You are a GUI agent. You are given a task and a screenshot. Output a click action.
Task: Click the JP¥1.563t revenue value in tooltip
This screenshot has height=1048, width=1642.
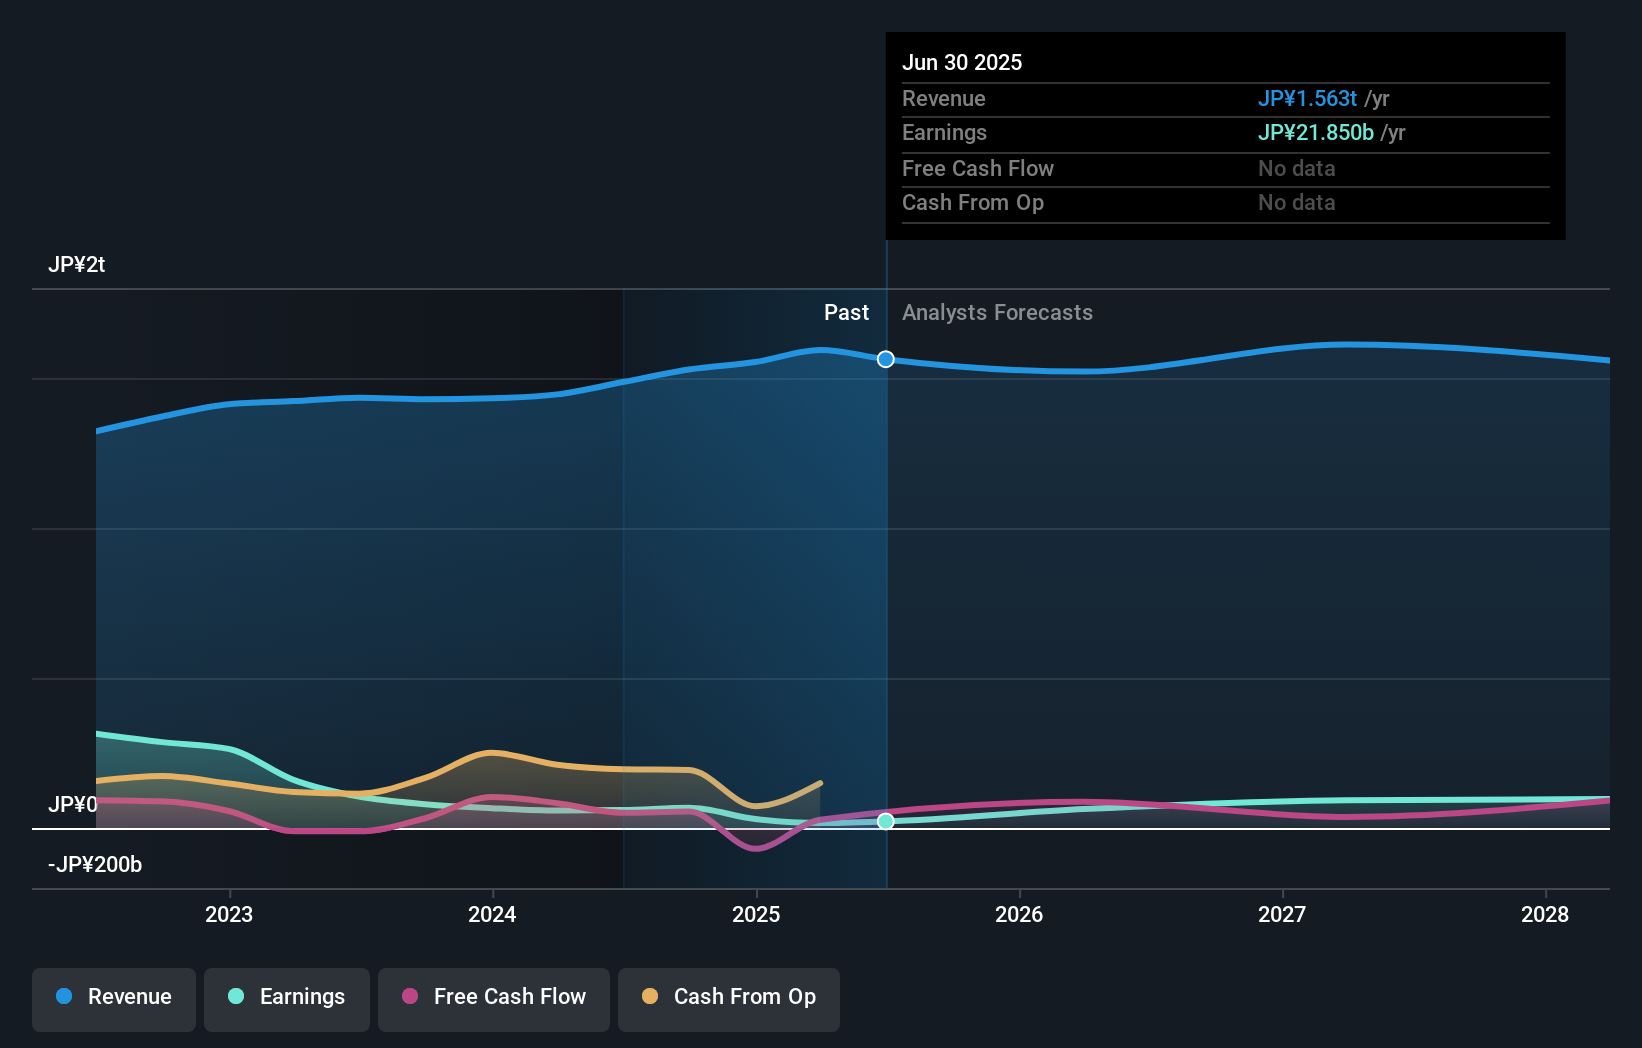click(x=1308, y=99)
